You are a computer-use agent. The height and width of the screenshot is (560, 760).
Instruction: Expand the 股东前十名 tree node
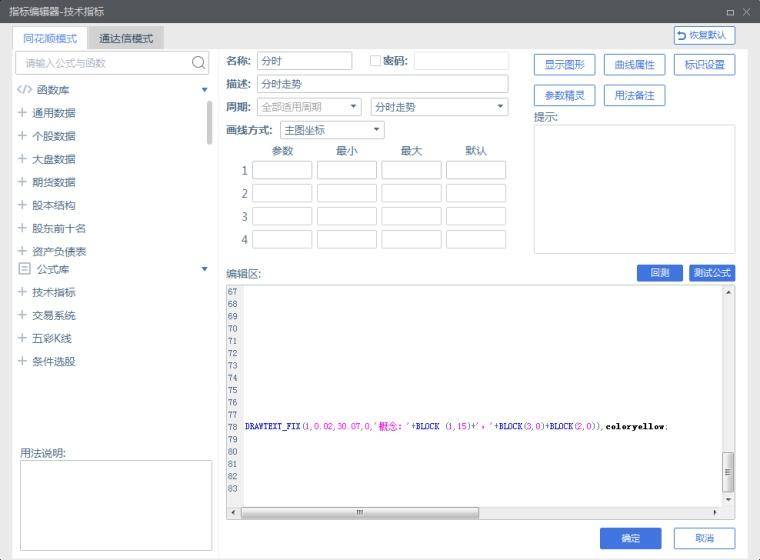tap(22, 228)
